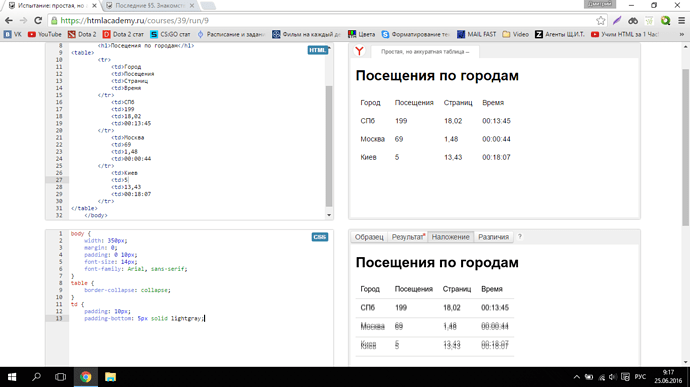Open taskbar search magnifier
Image resolution: width=690 pixels, height=387 pixels.
[37, 377]
